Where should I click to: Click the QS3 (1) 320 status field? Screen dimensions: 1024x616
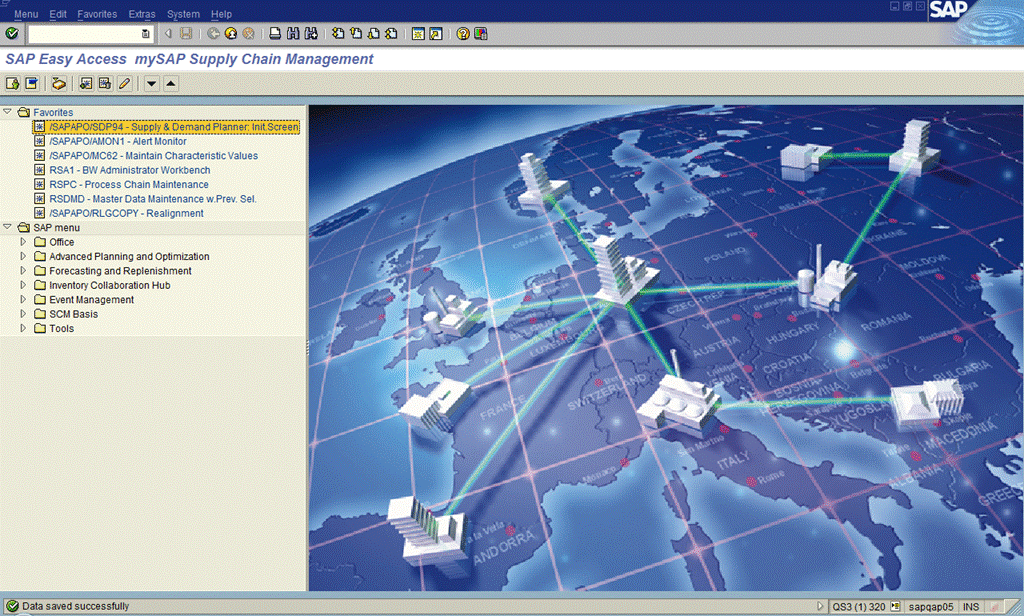click(x=859, y=607)
